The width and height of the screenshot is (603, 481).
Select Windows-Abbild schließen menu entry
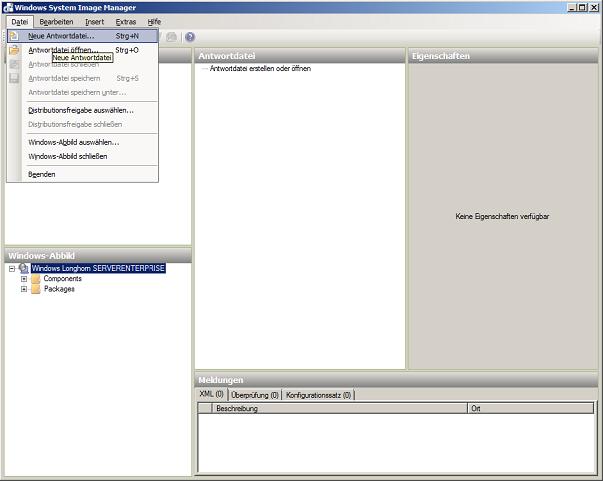[x=83, y=156]
